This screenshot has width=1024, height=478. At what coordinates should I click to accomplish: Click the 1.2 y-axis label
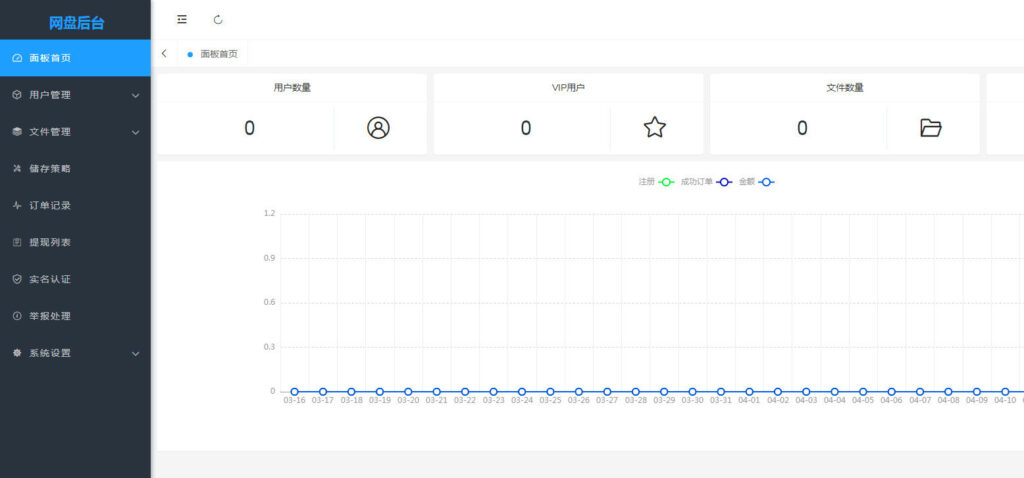[x=269, y=214]
